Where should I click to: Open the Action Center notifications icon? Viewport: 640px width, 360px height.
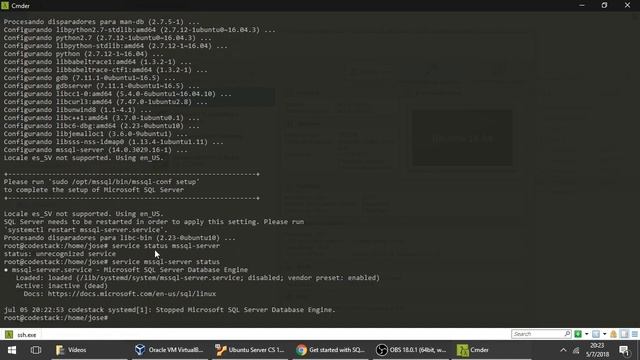[624, 350]
